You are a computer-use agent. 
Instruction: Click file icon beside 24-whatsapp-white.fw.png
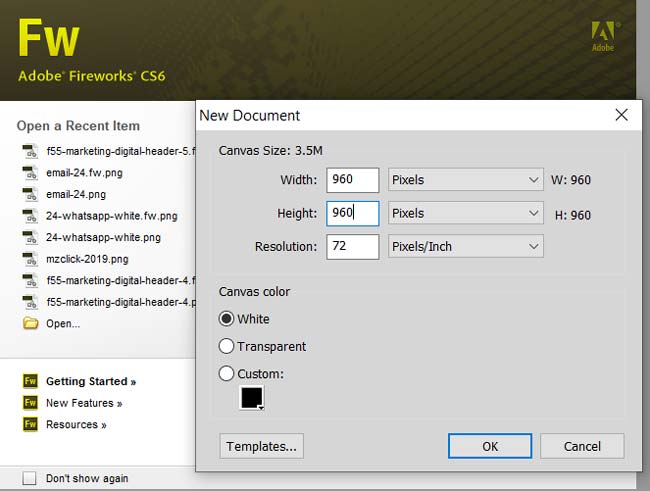(30, 216)
